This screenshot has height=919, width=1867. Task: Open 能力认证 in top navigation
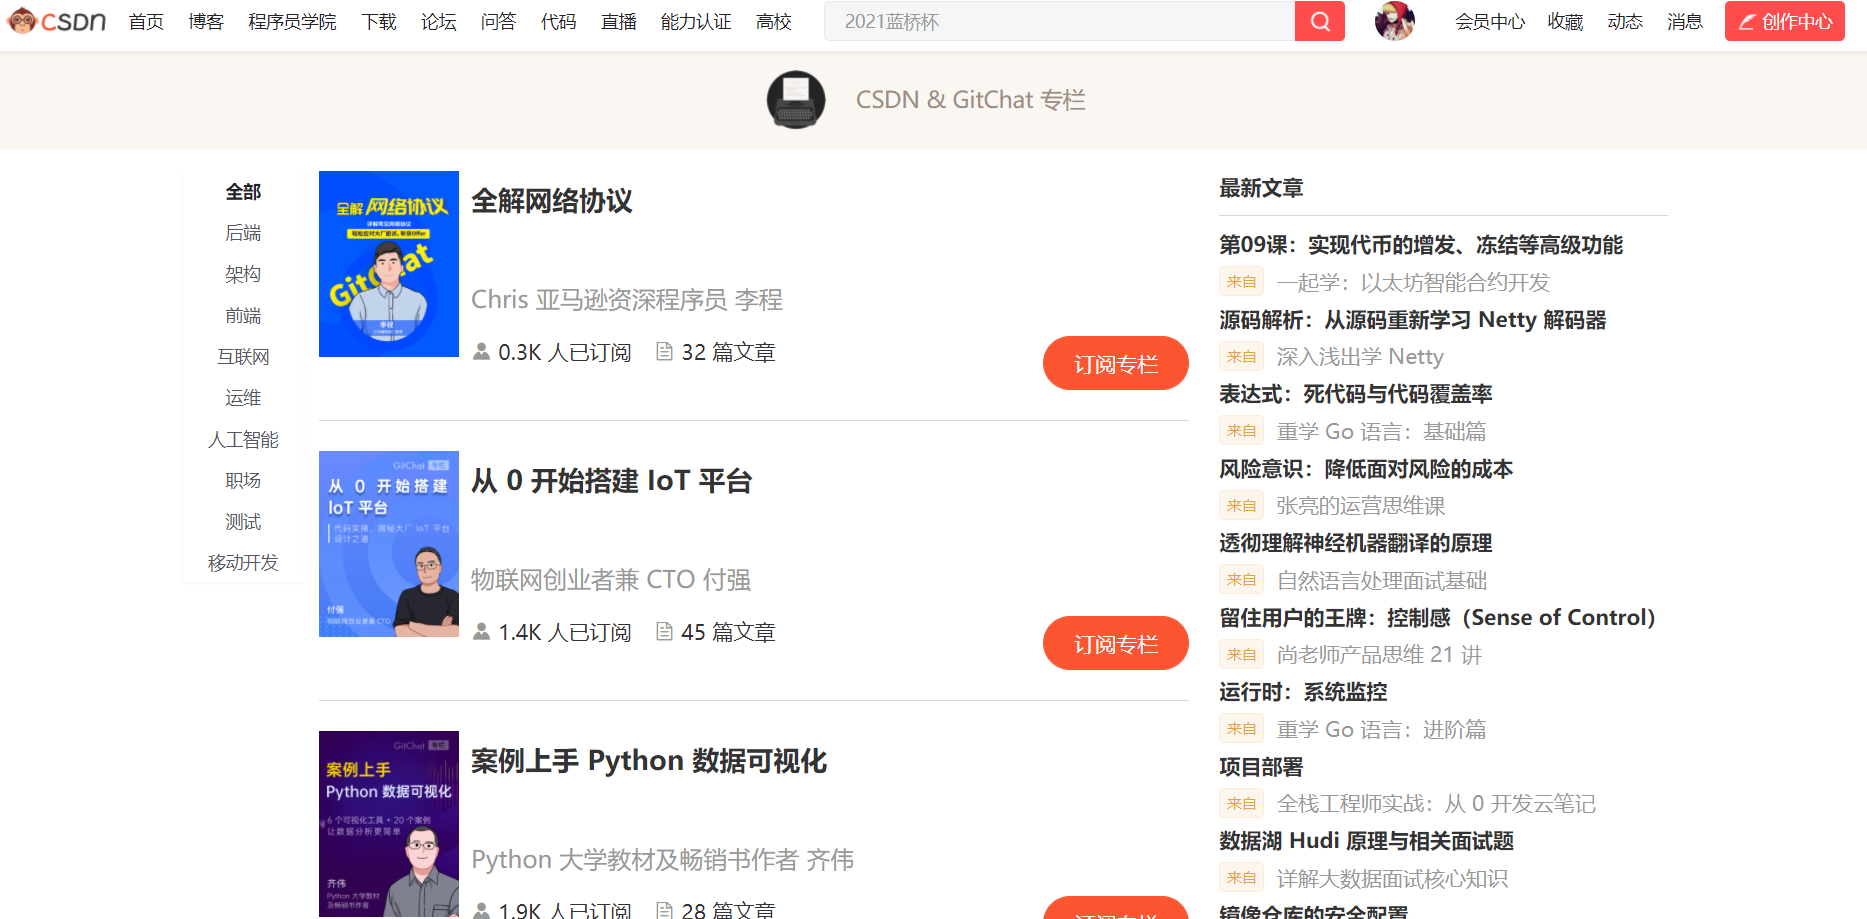[x=696, y=22]
